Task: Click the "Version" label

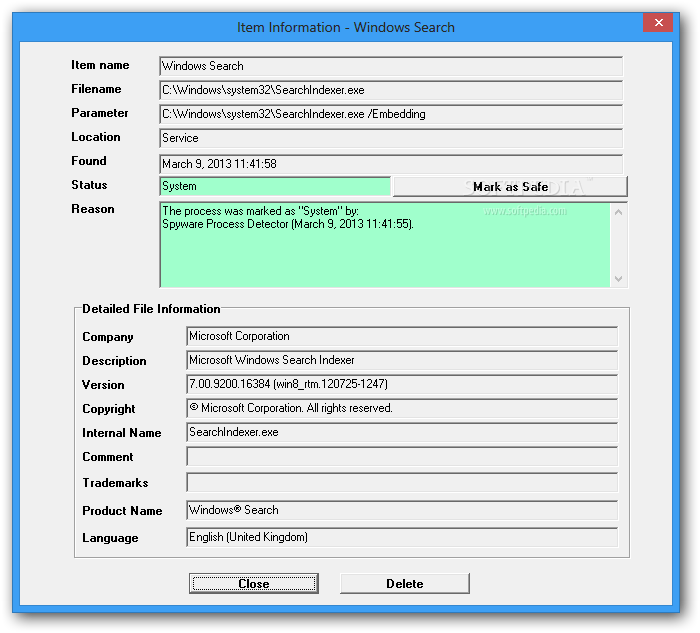Action: (x=103, y=385)
